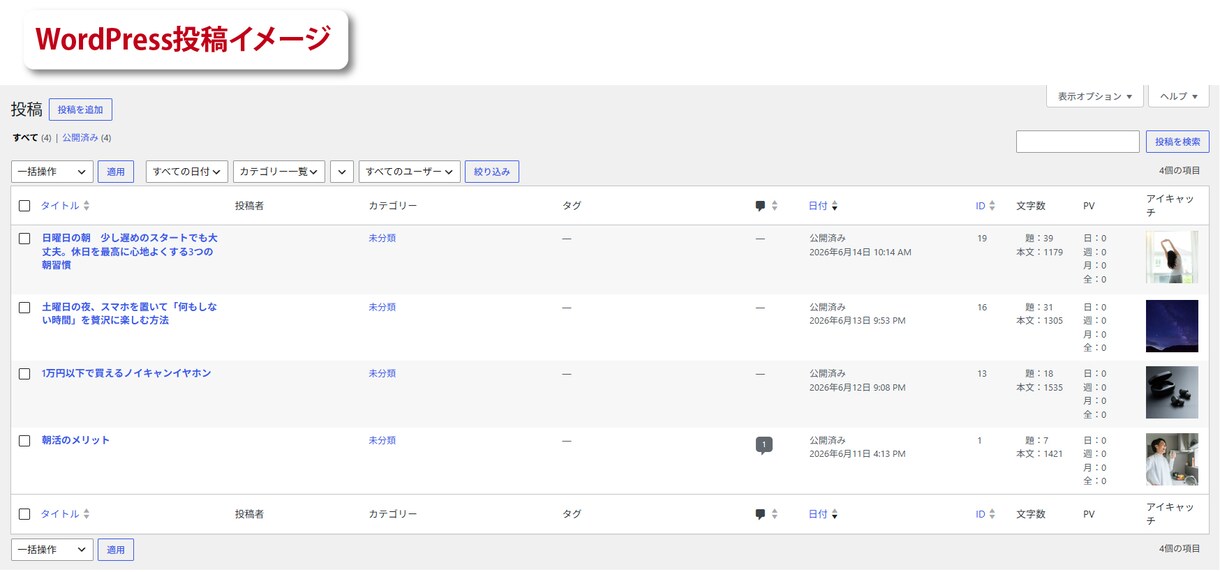Expand the ヘルプ panel
Screen dimensions: 1220x572
tap(1179, 96)
